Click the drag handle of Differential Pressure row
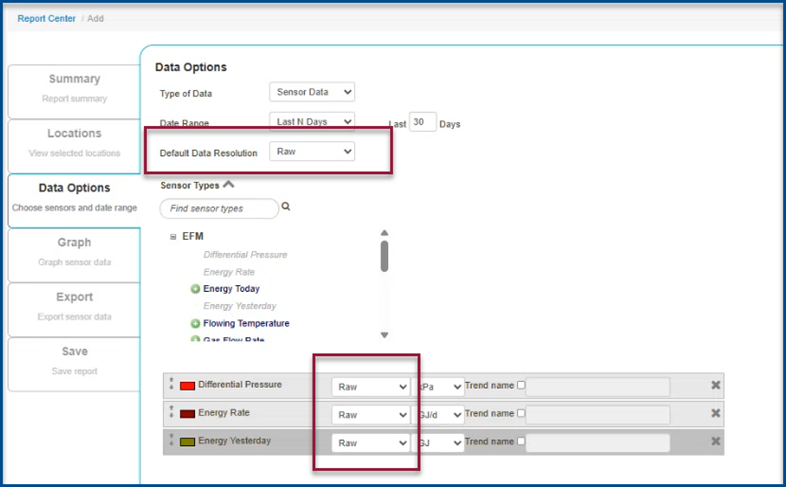Image resolution: width=786 pixels, height=487 pixels. pos(172,385)
